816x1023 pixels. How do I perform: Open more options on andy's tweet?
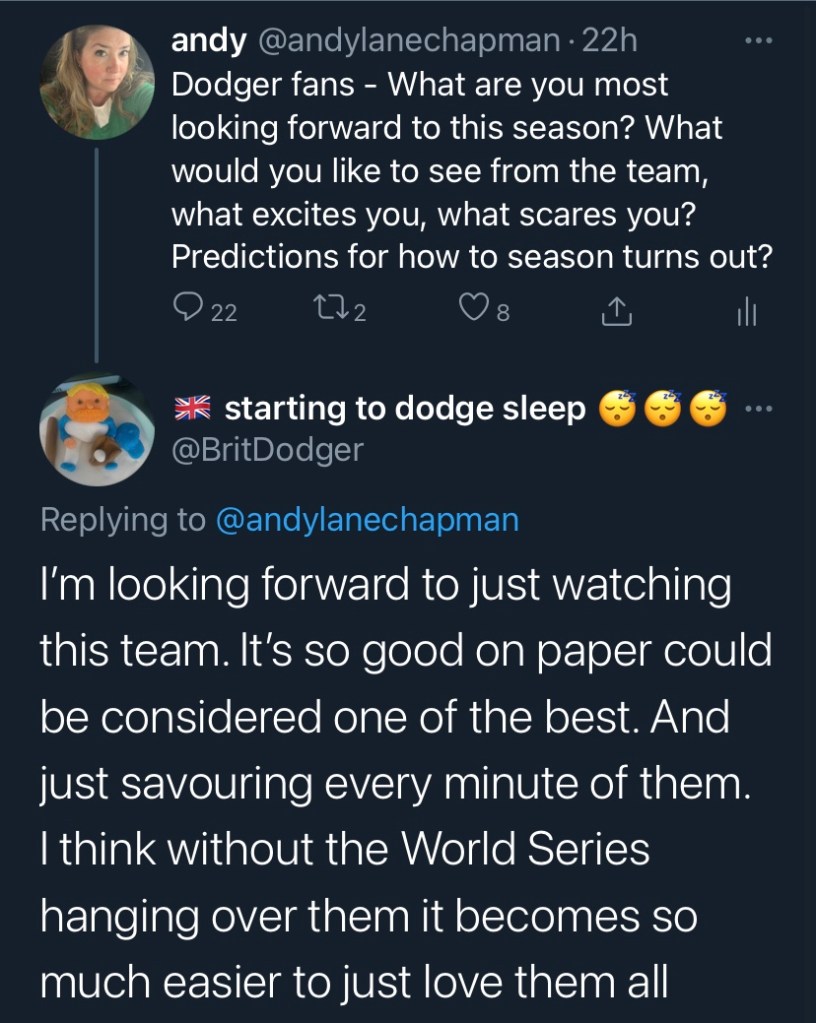click(x=759, y=45)
